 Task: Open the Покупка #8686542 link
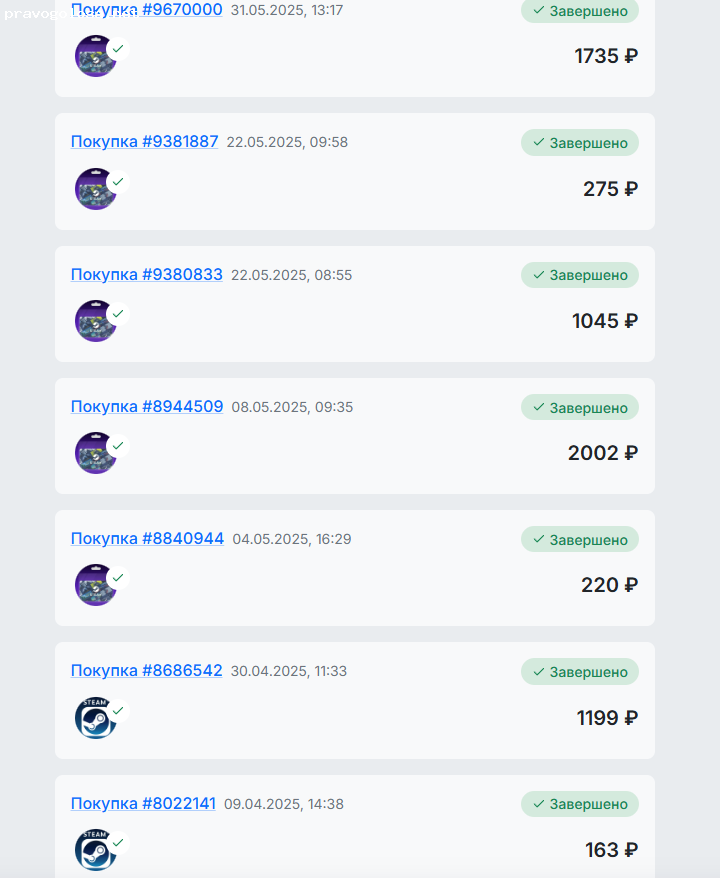[146, 670]
